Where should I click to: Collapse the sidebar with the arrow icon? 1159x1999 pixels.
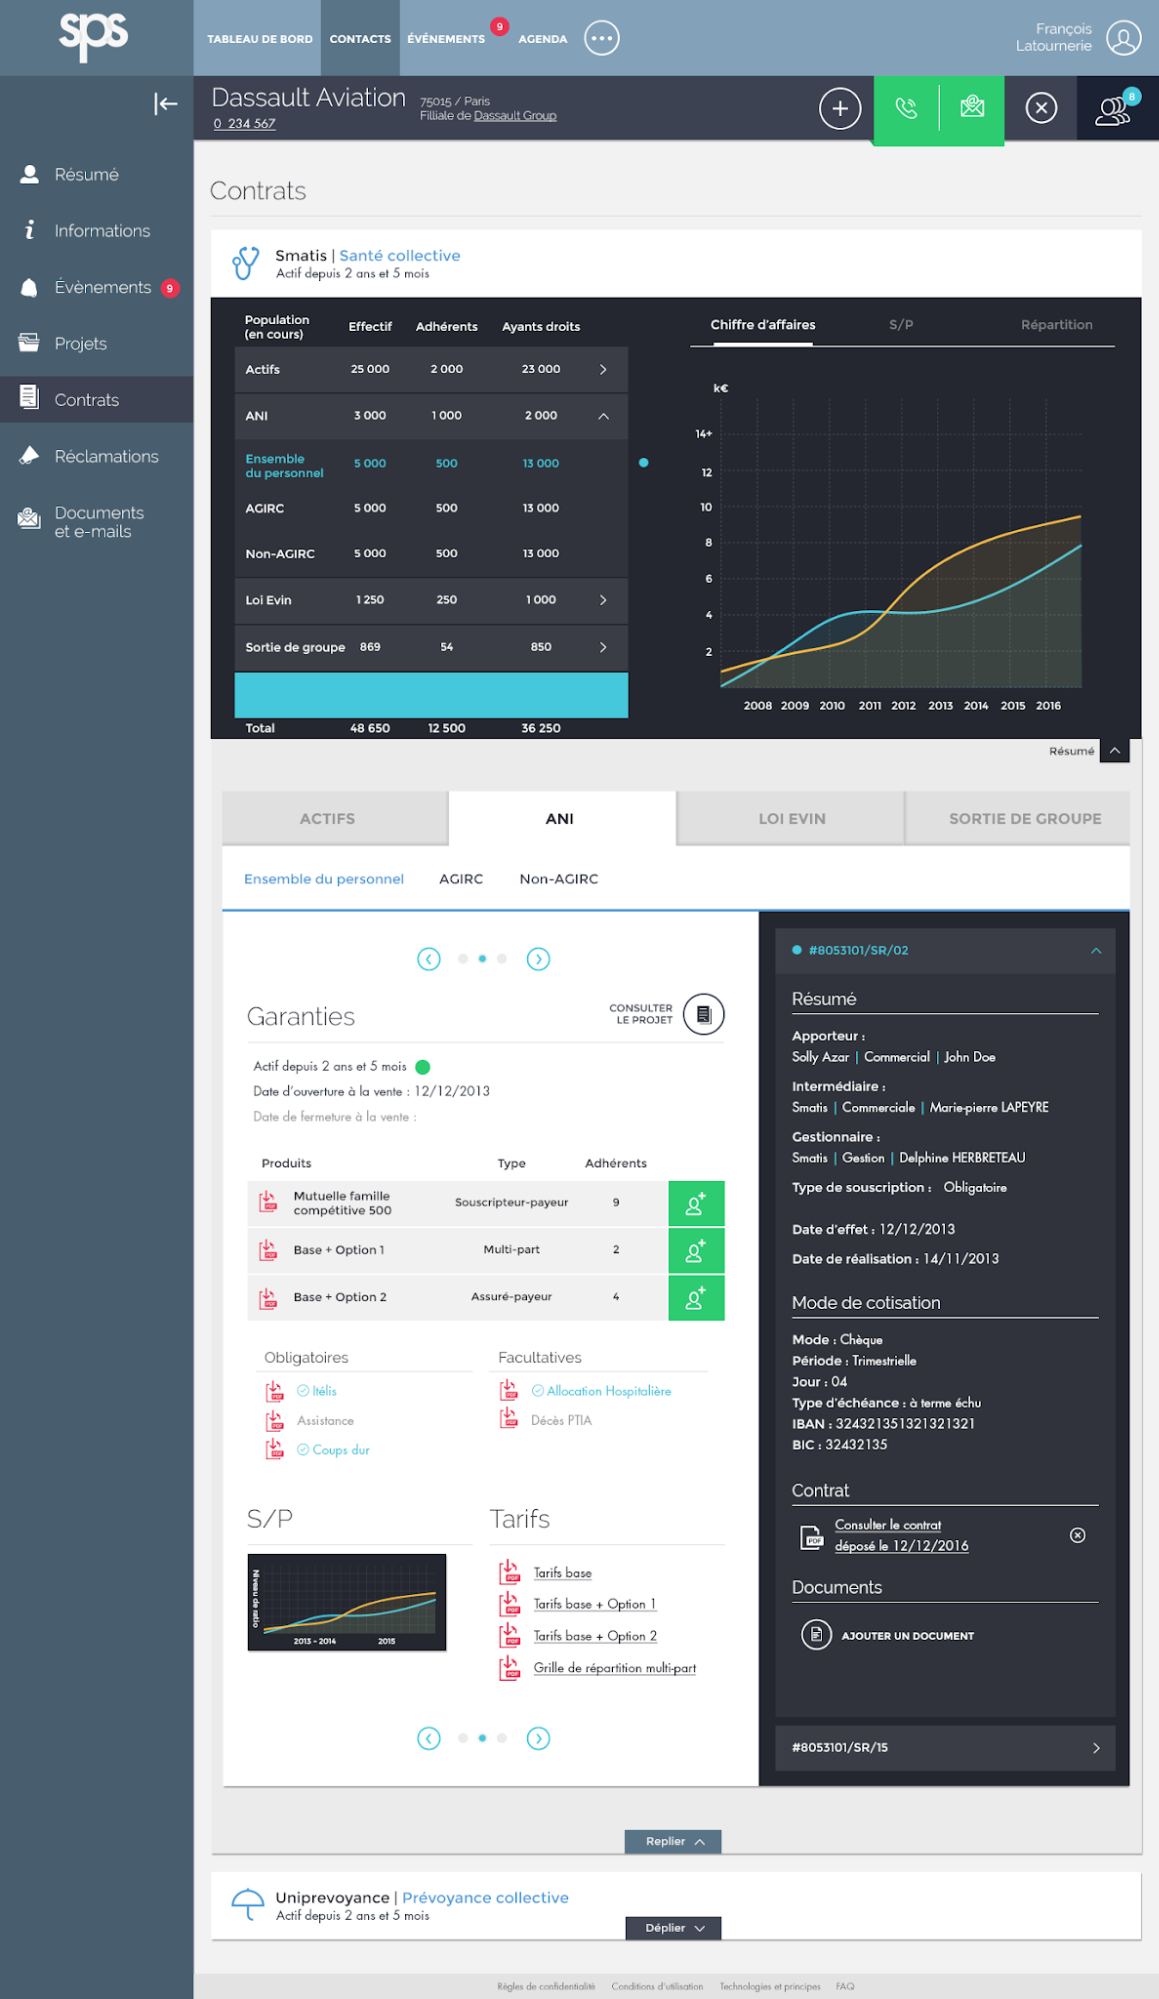coord(166,104)
